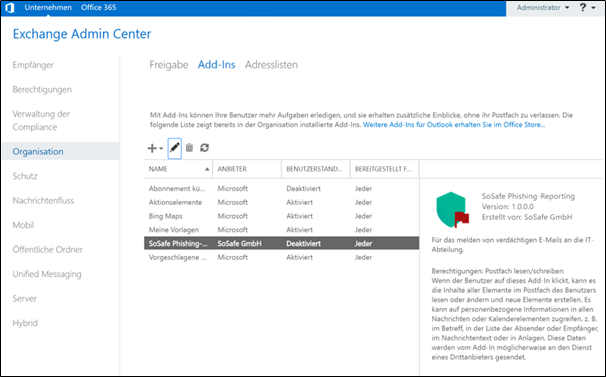The image size is (606, 377).
Task: Click the trash can delete icon
Action: click(189, 148)
